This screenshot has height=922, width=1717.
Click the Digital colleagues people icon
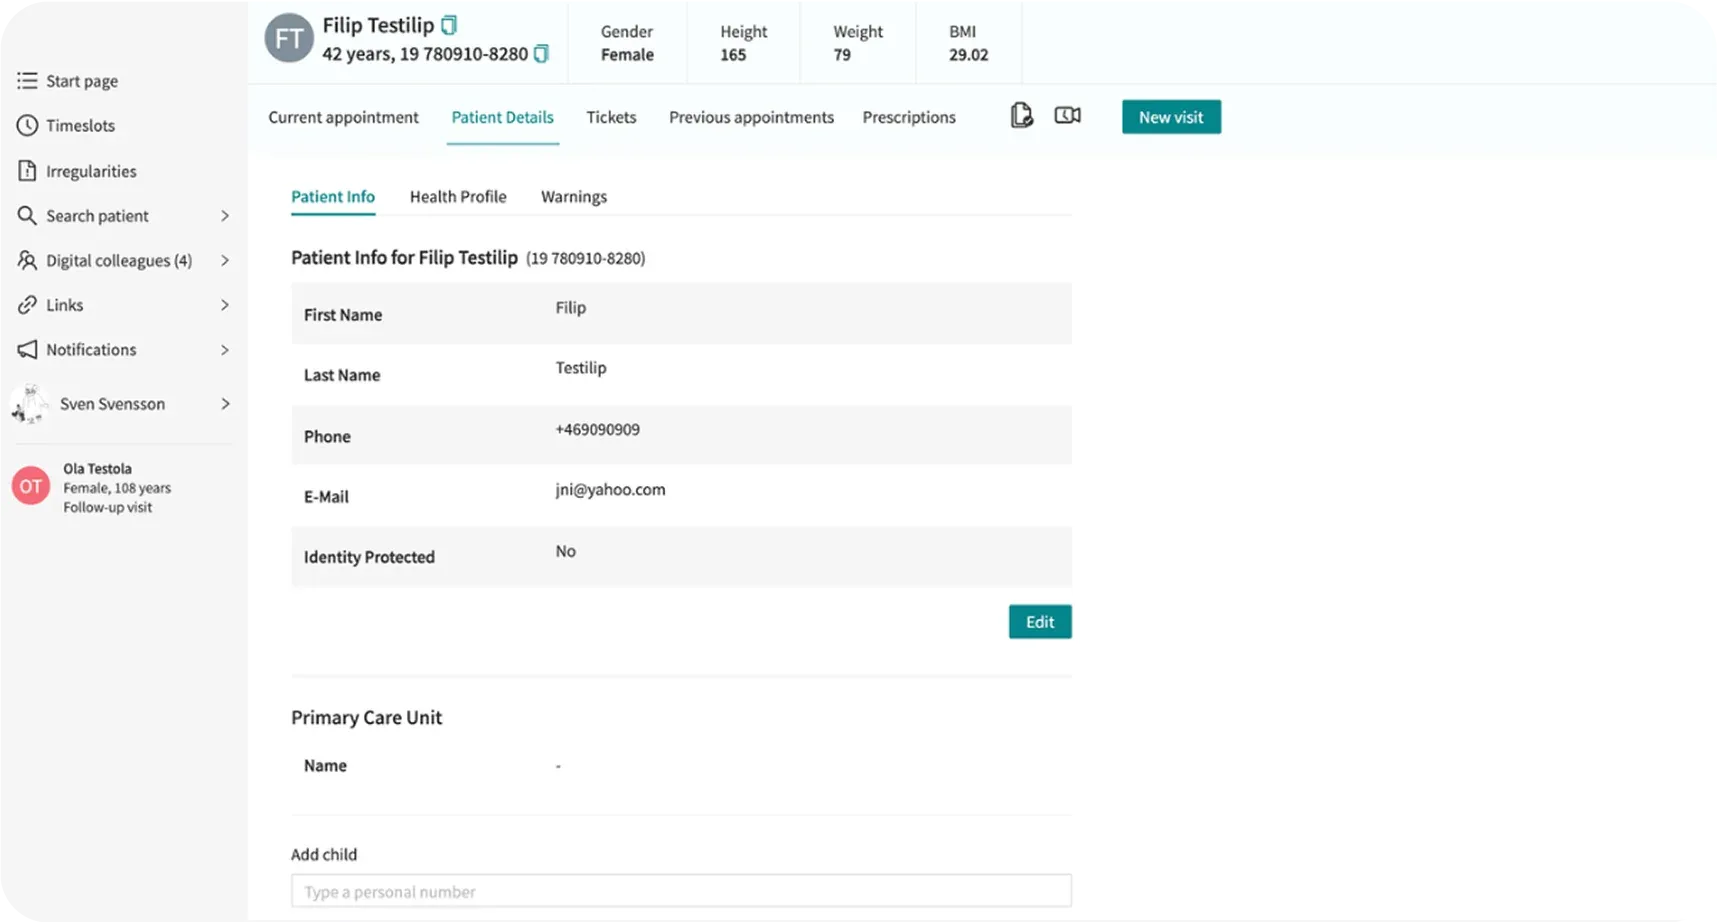(x=27, y=260)
